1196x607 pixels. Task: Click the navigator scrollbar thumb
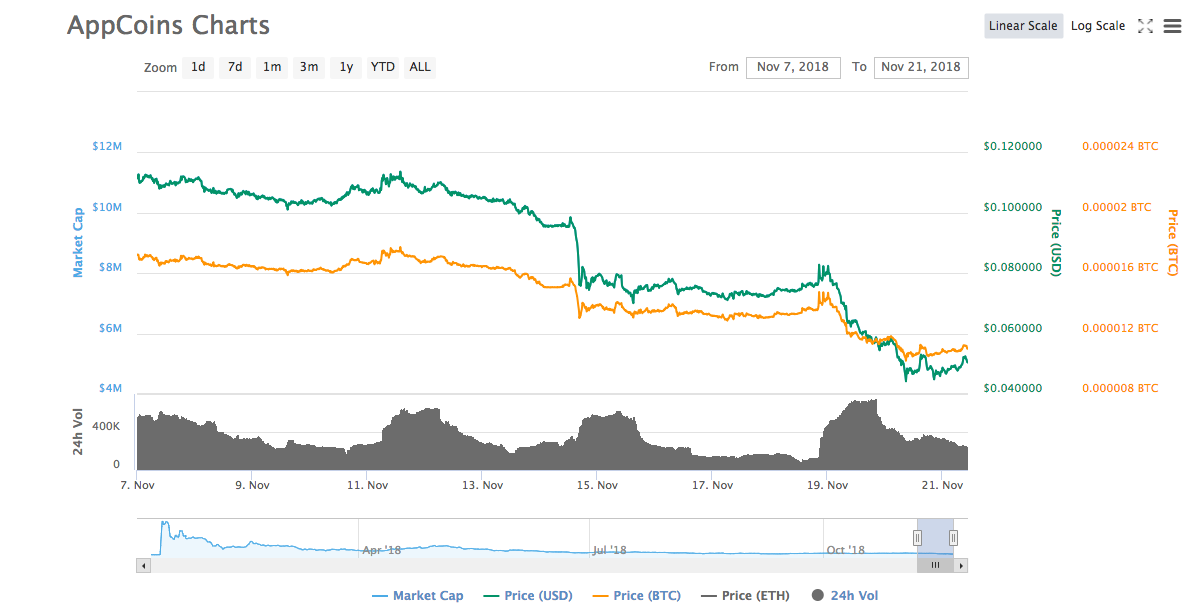click(935, 566)
